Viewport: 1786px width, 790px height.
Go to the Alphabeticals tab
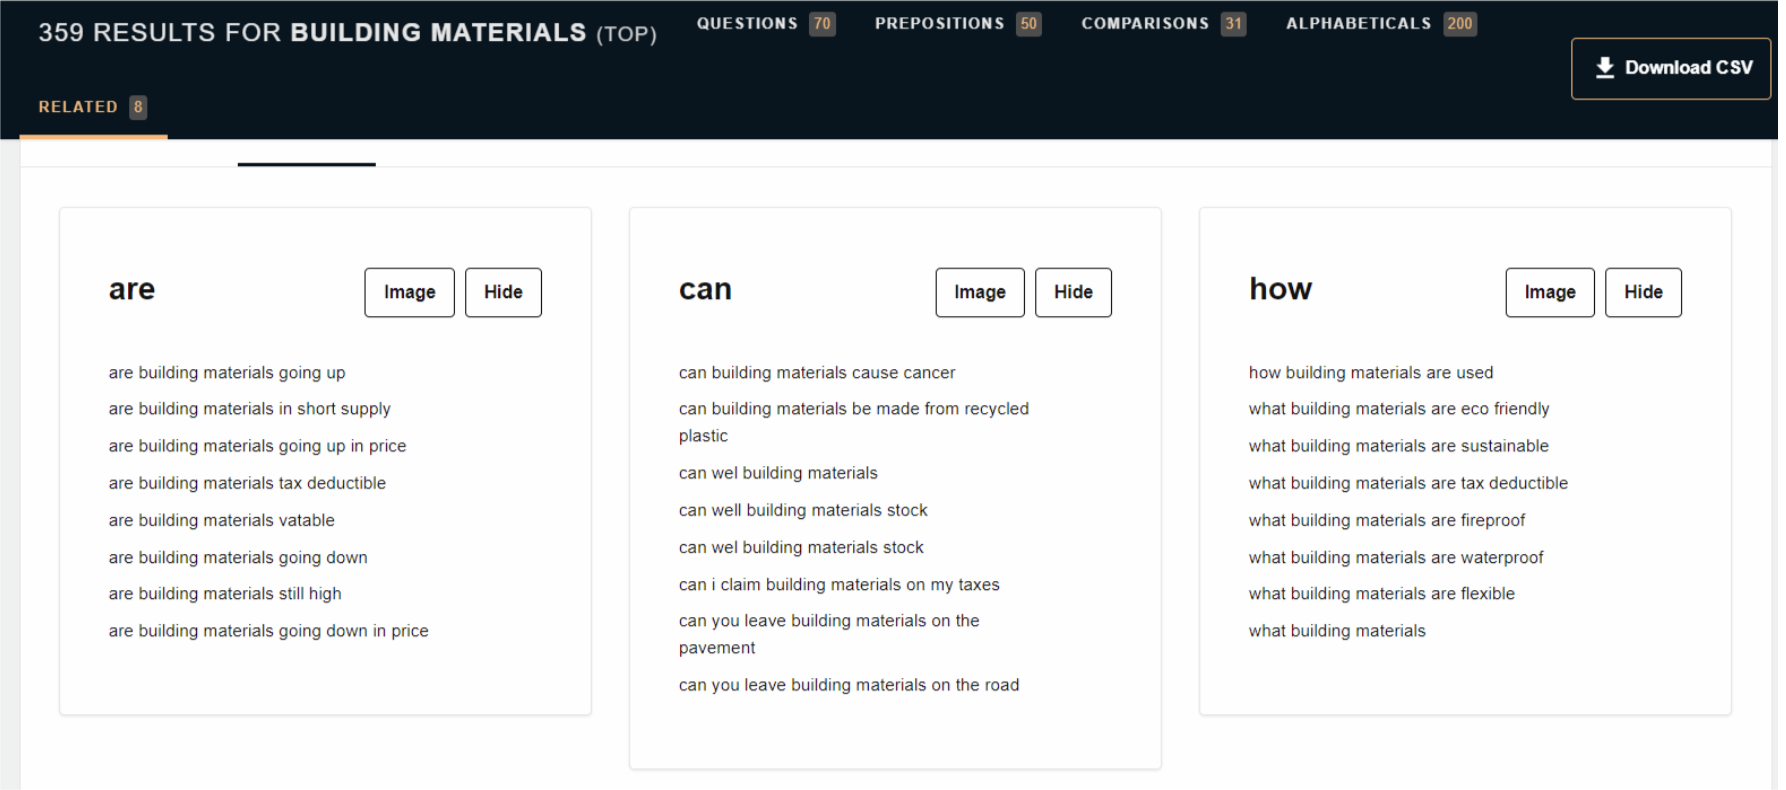point(1379,23)
